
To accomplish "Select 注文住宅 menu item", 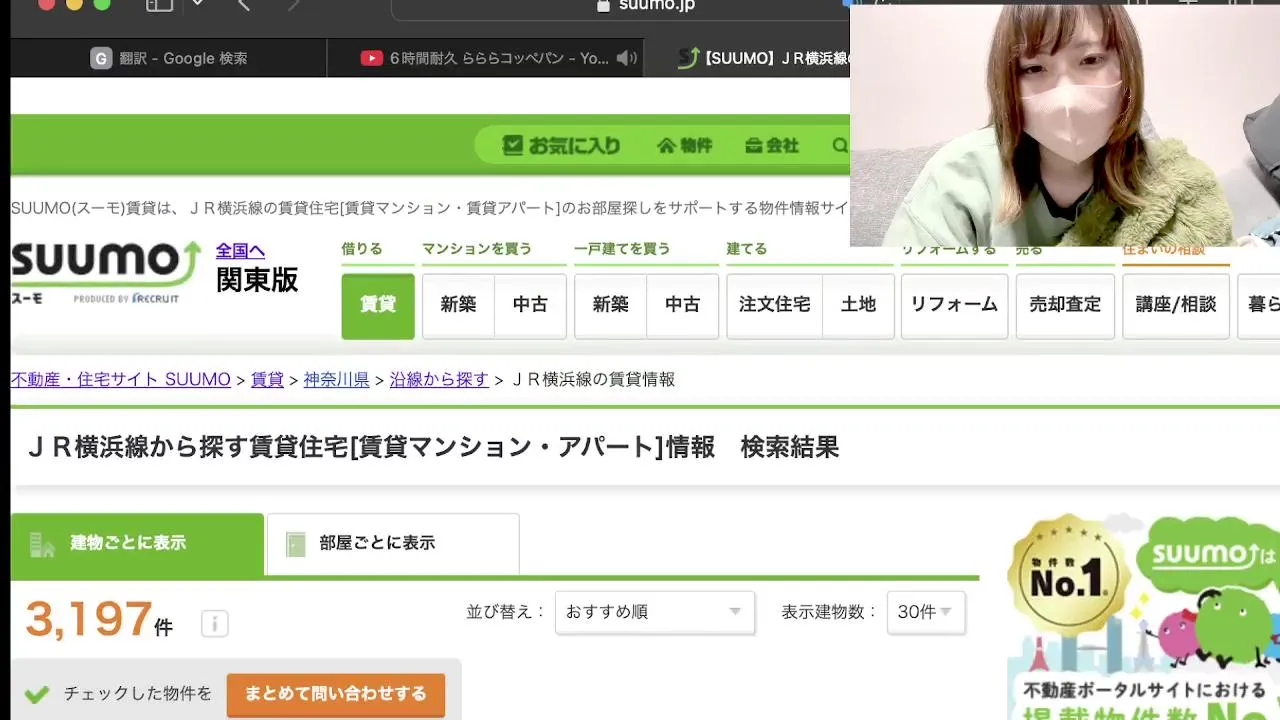I will [774, 305].
